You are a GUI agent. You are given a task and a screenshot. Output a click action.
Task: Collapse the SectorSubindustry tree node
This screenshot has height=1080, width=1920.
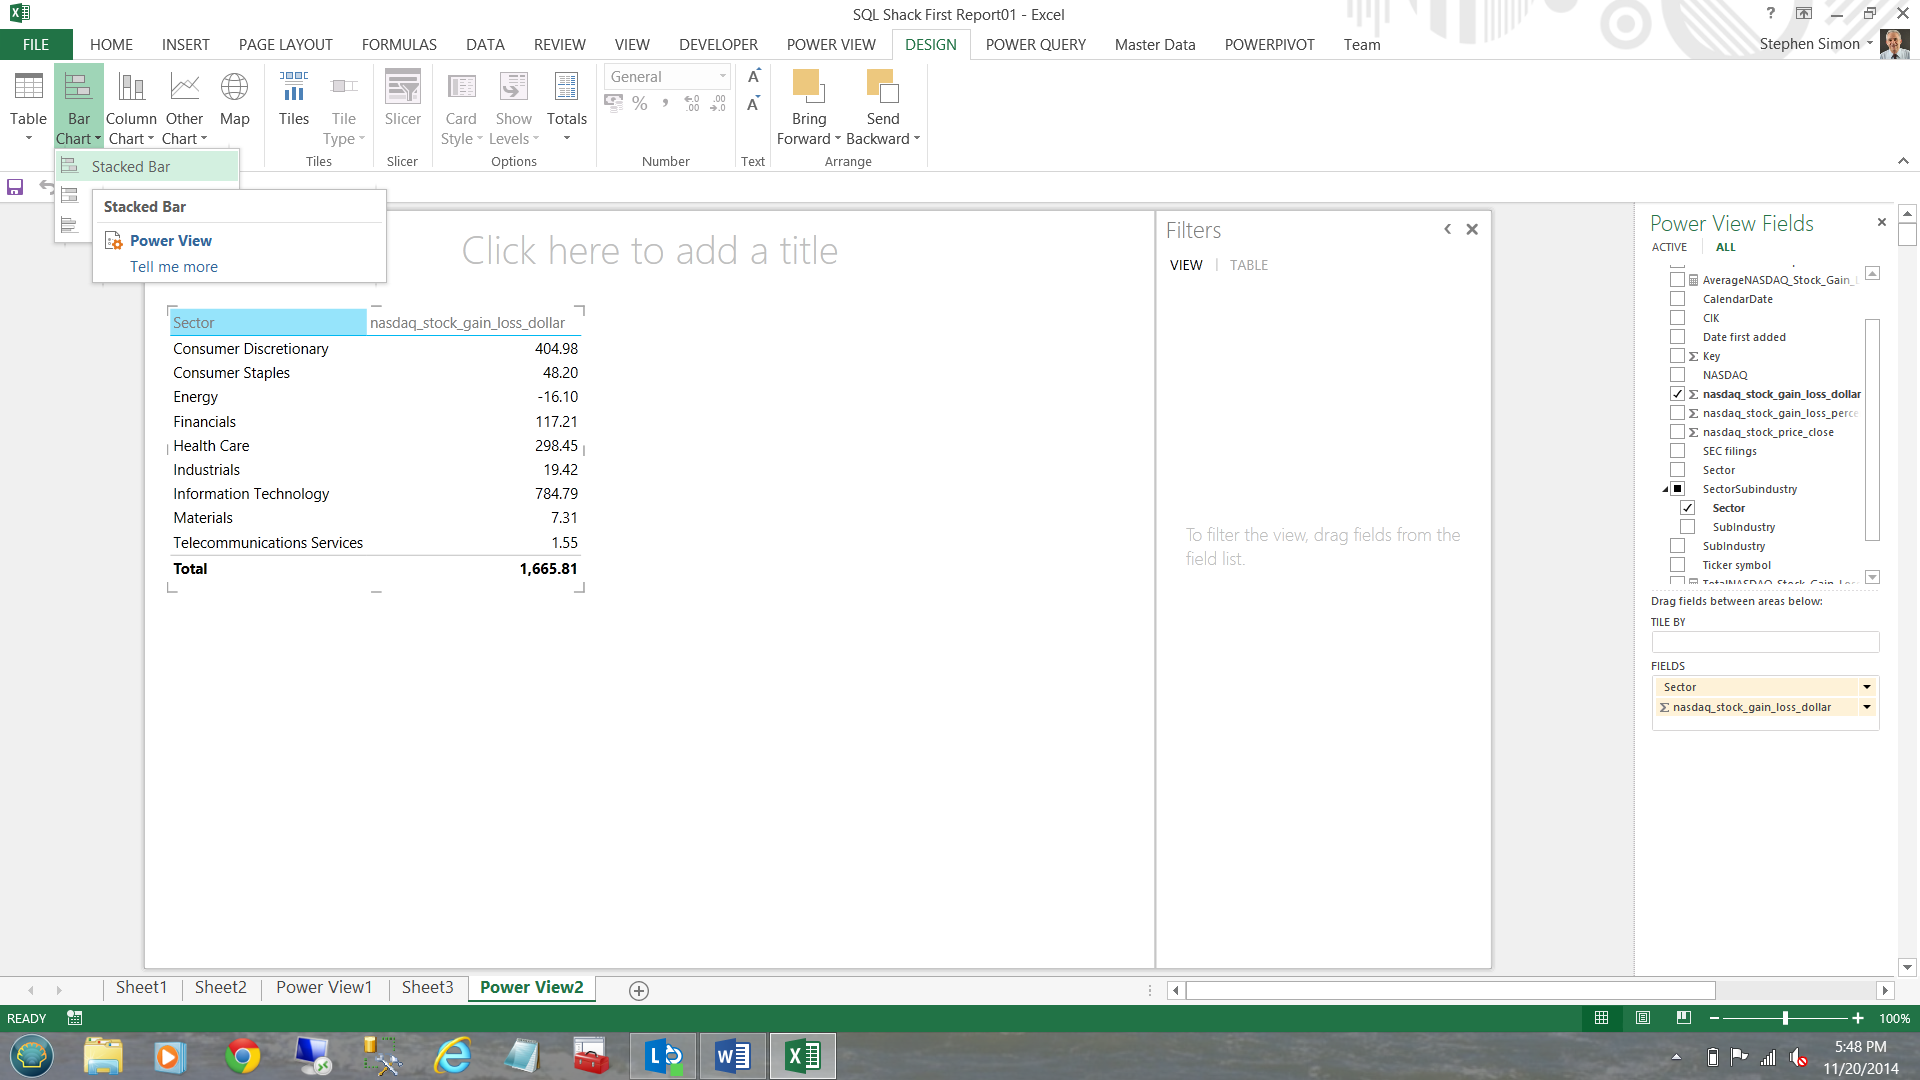1665,489
